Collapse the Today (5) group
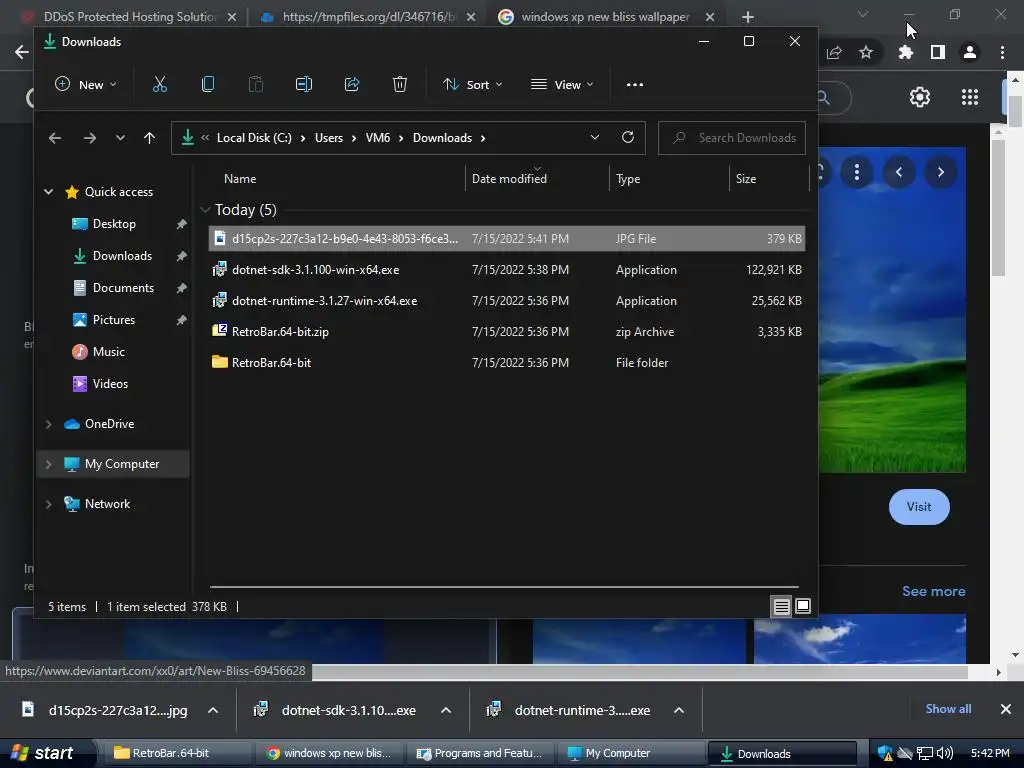Image resolution: width=1024 pixels, height=768 pixels. coord(205,210)
